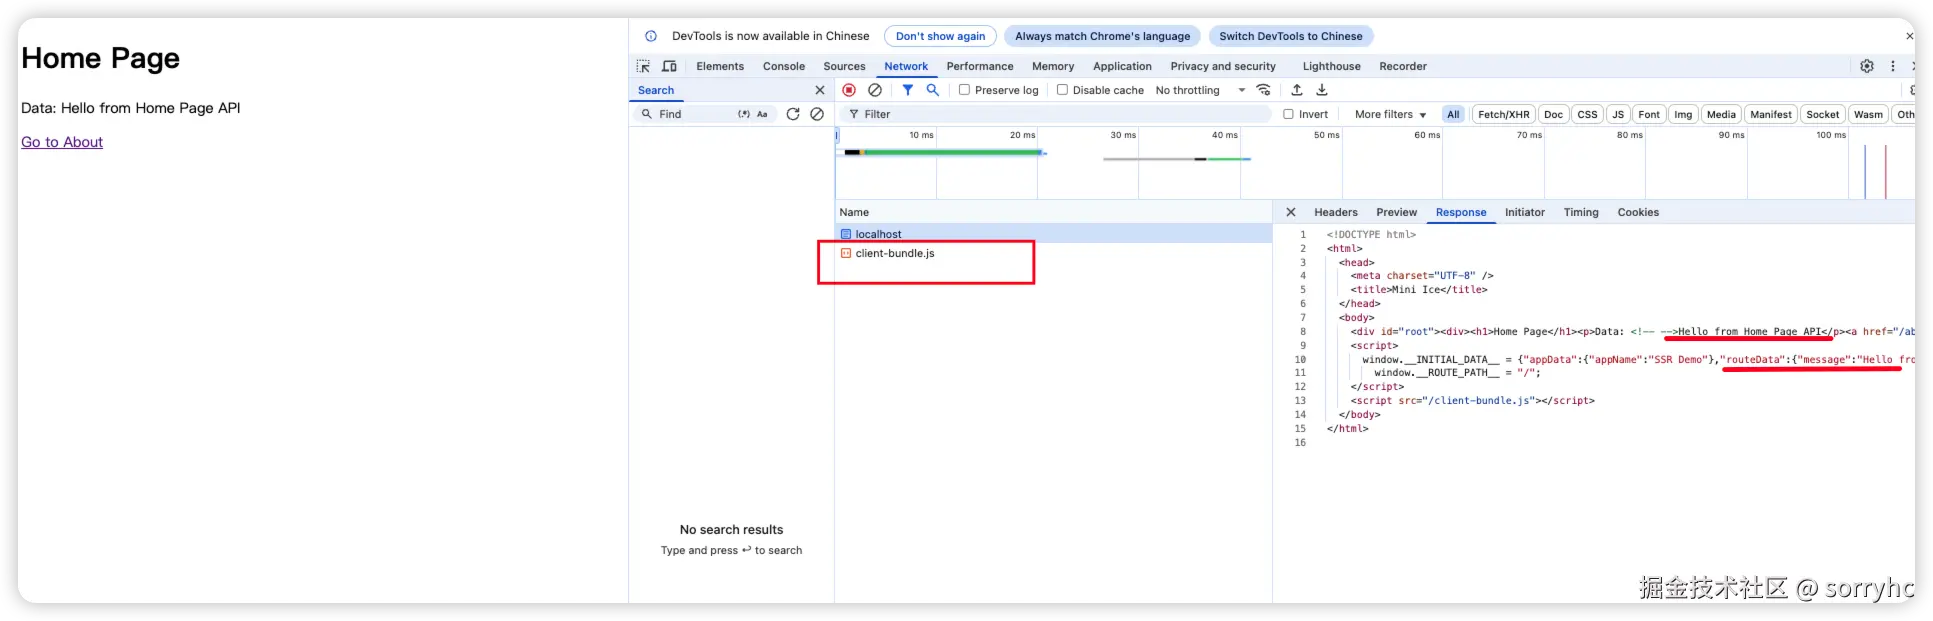
Task: Click Always match Chrome's language button
Action: [1102, 36]
